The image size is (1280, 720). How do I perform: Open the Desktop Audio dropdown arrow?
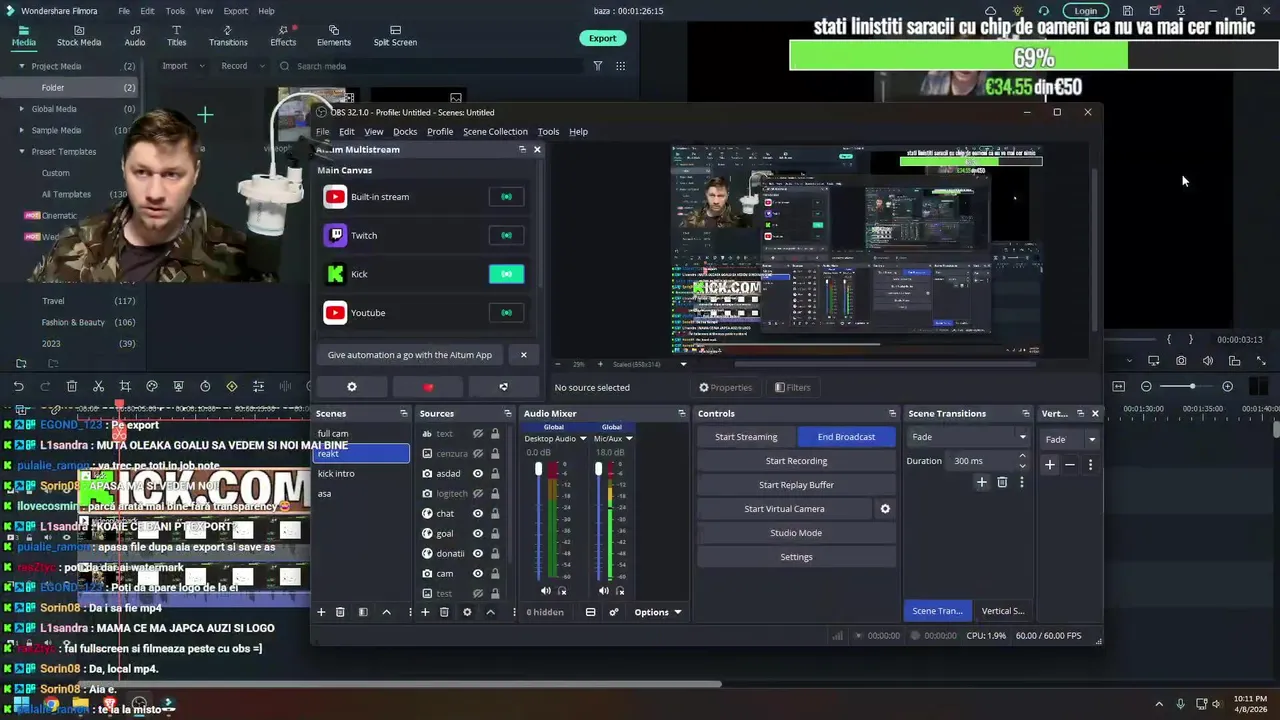point(583,438)
